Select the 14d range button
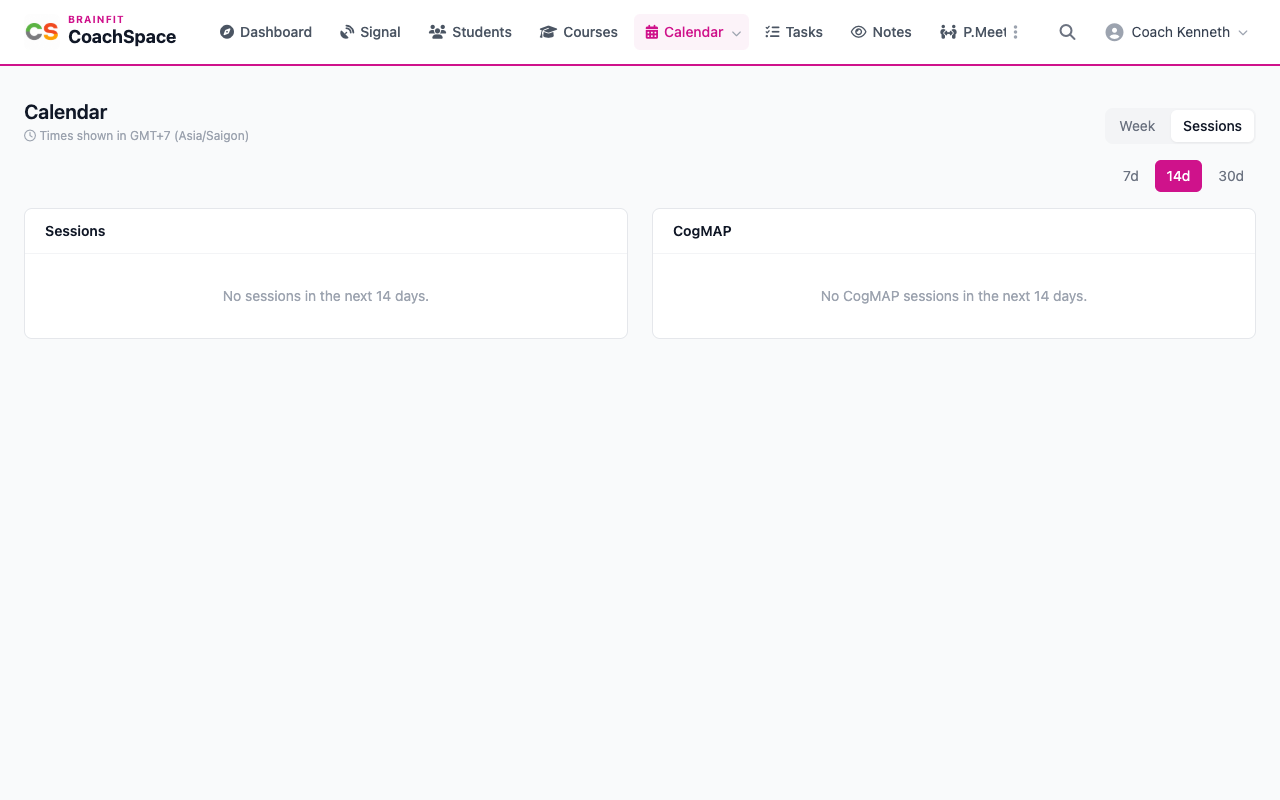The height and width of the screenshot is (800, 1280). 1178,176
